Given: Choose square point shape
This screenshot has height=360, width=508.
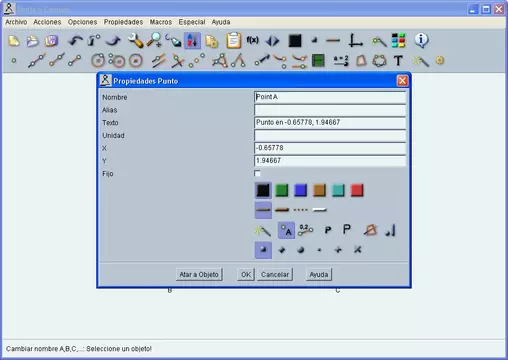Looking at the screenshot, I should [x=263, y=250].
